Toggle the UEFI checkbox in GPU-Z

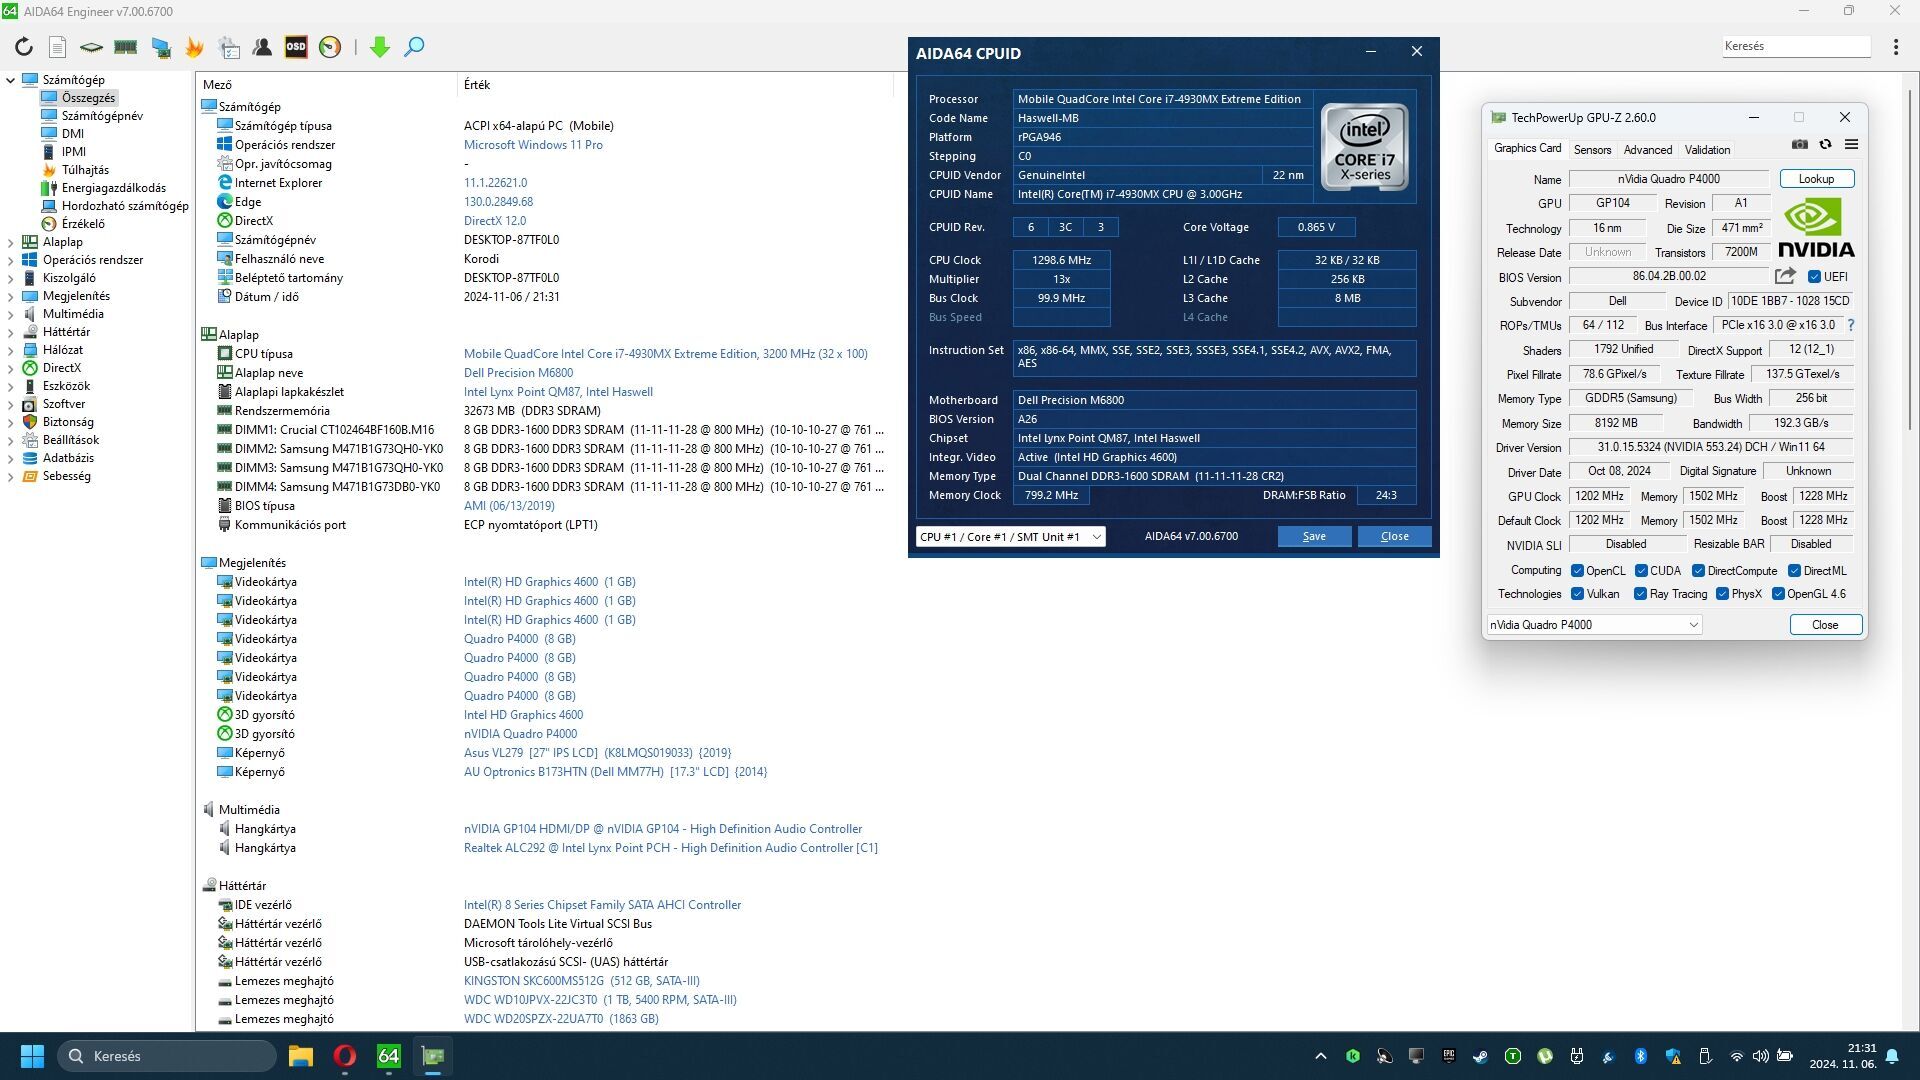click(x=1814, y=277)
